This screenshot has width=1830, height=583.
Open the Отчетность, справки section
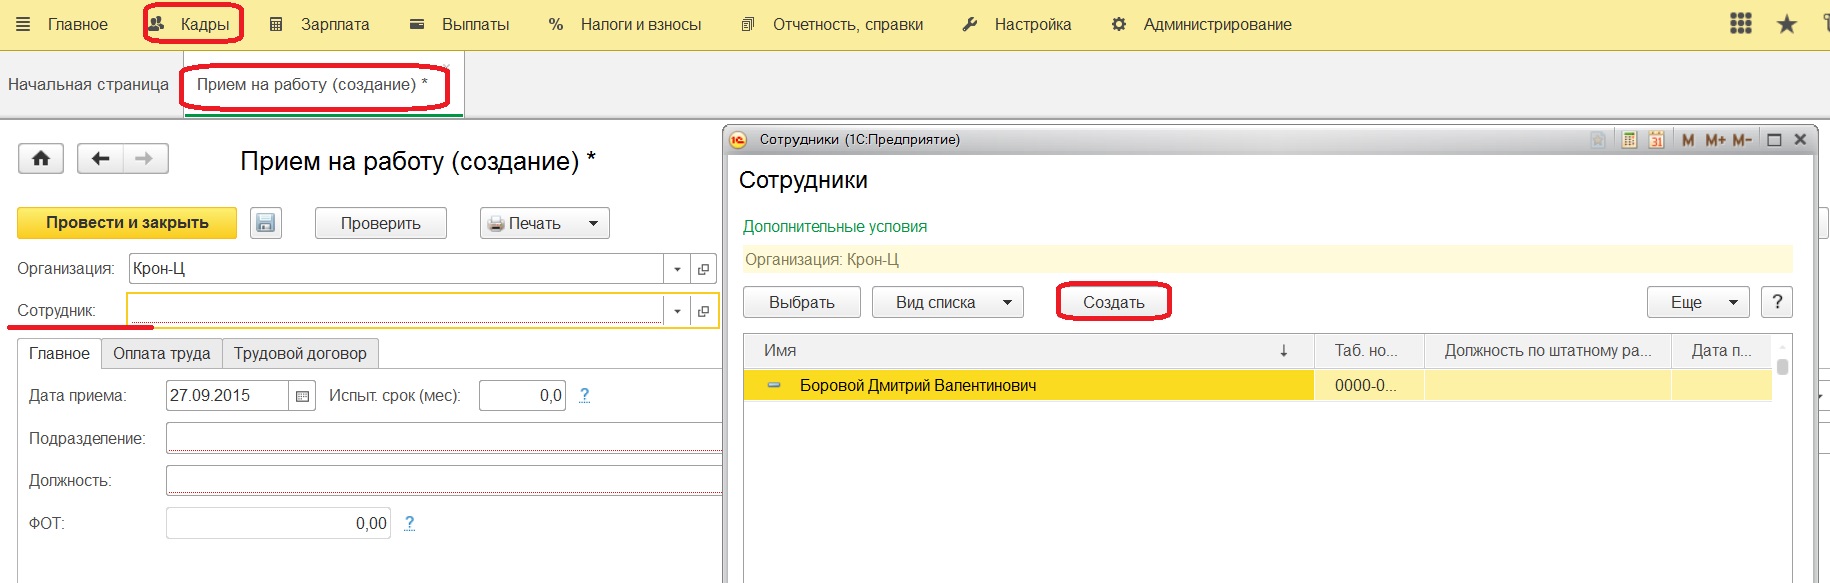point(832,24)
